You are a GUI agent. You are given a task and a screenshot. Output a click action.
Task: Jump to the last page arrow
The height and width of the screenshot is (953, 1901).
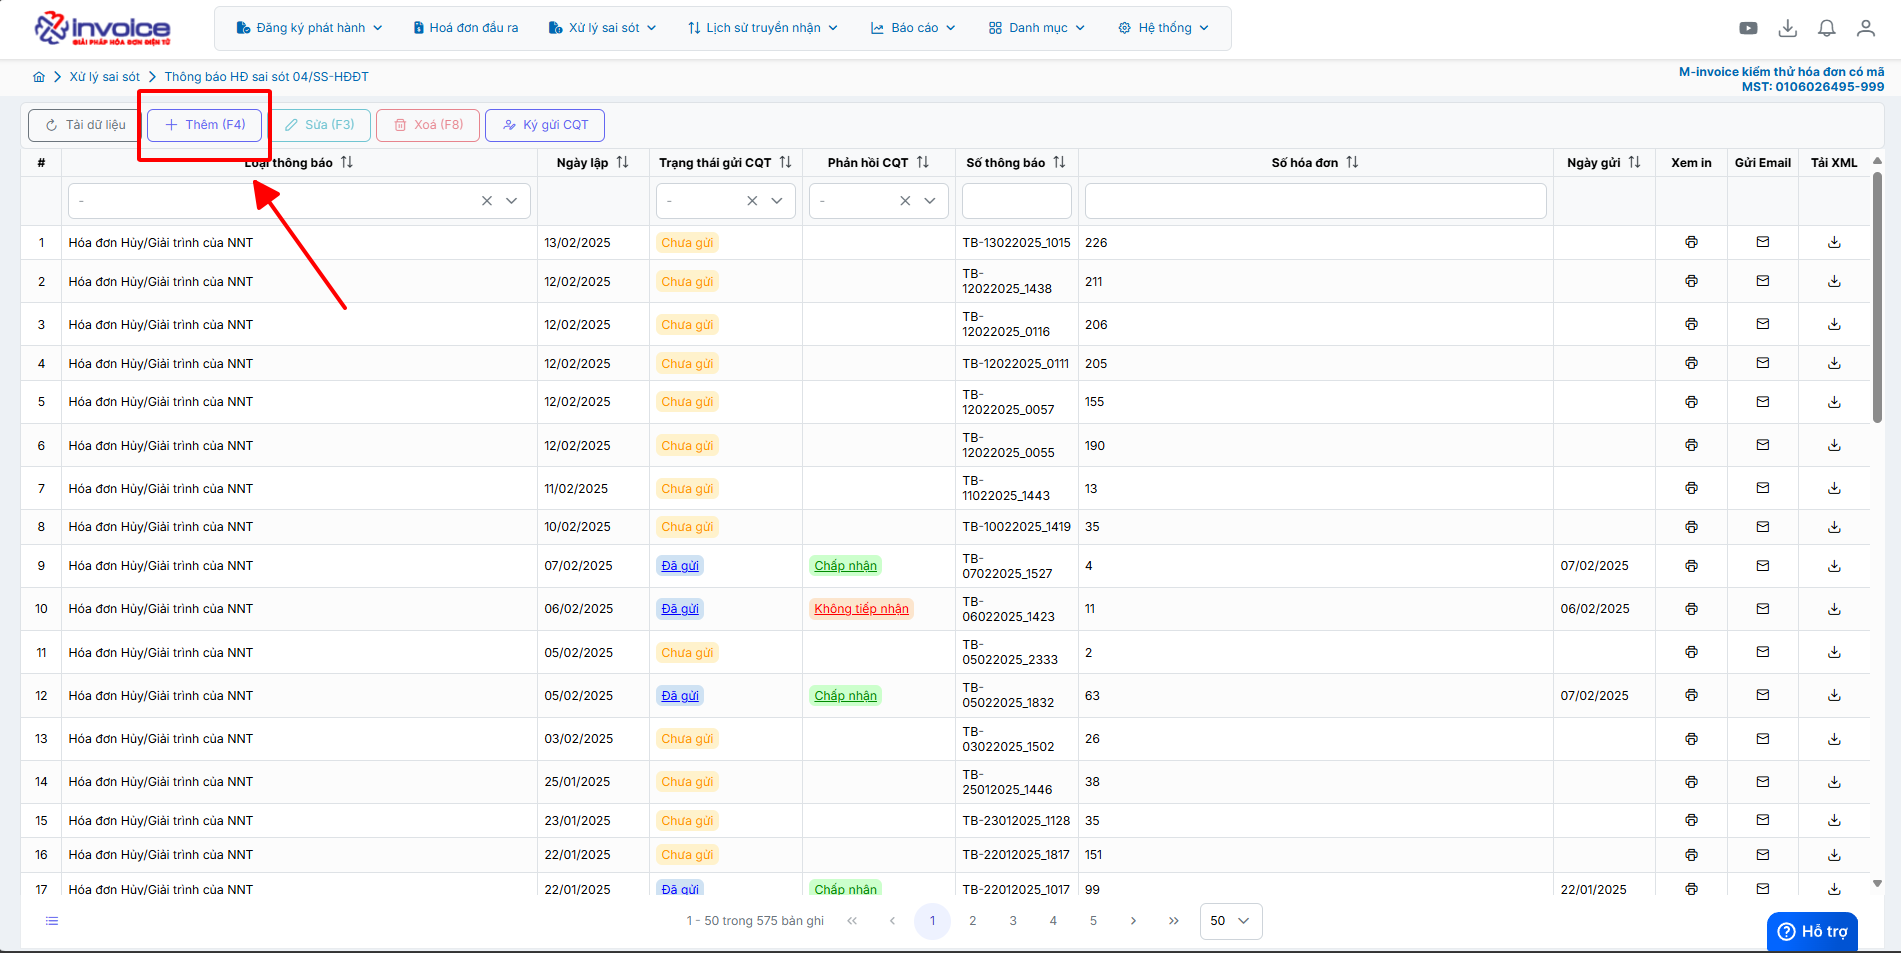(1174, 921)
